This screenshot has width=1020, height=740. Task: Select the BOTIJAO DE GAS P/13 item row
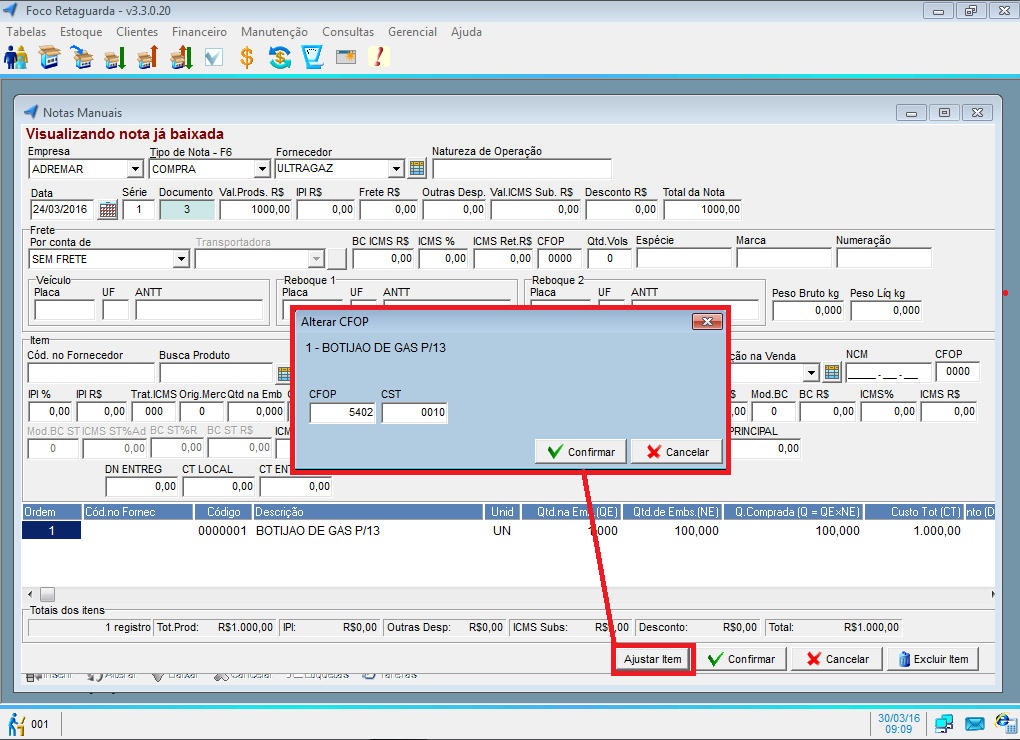point(507,531)
